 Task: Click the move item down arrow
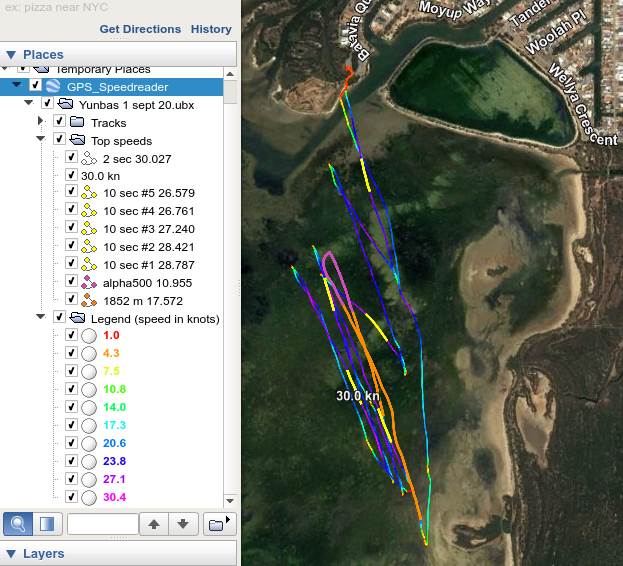182,524
